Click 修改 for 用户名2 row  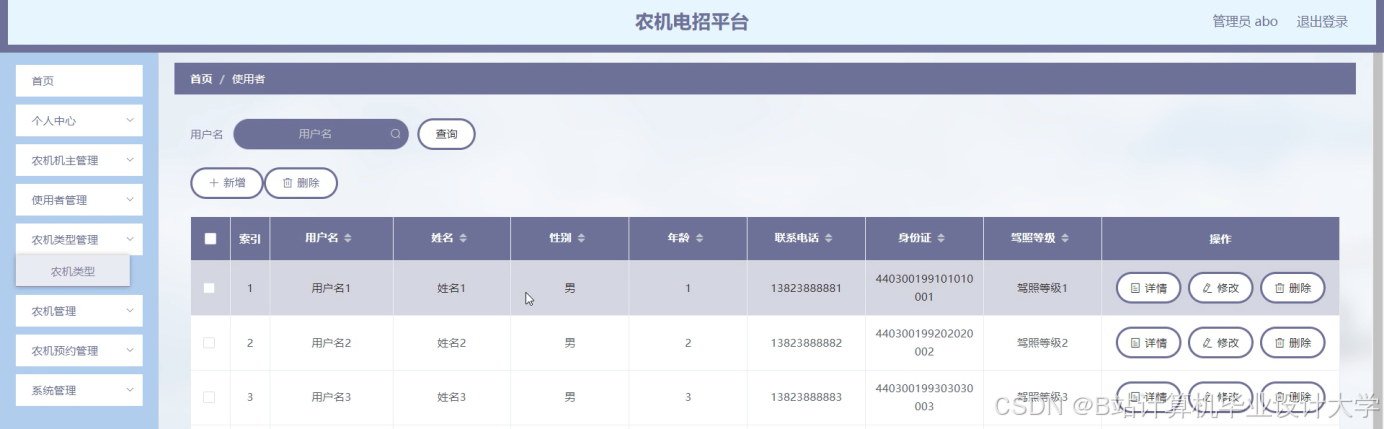[x=1220, y=343]
